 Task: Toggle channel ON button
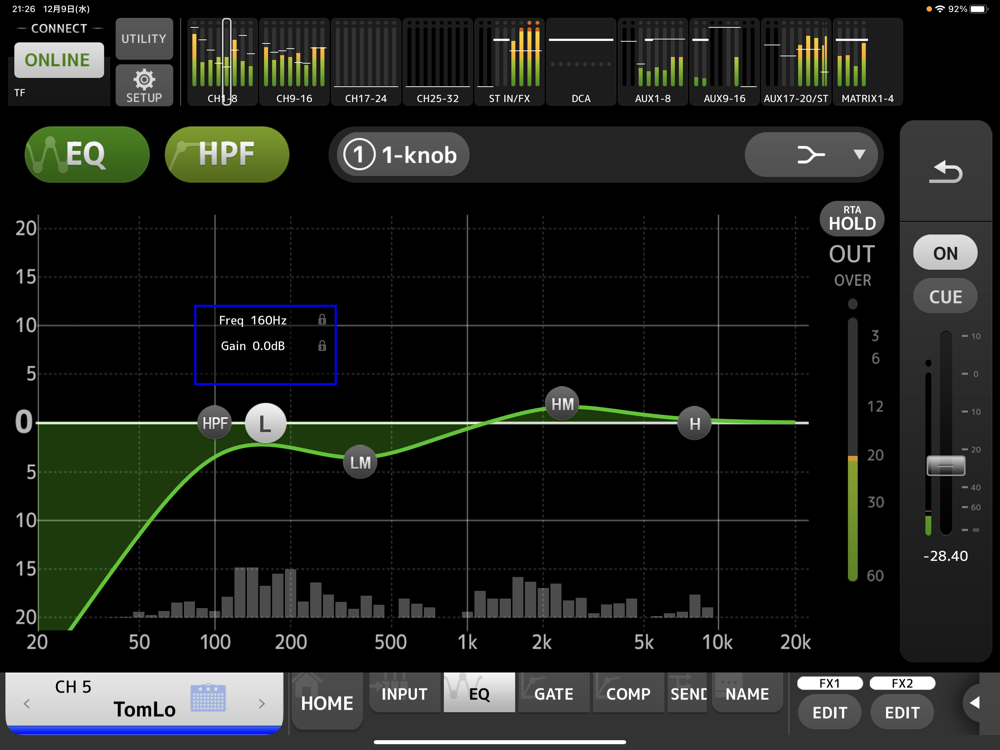pyautogui.click(x=945, y=253)
